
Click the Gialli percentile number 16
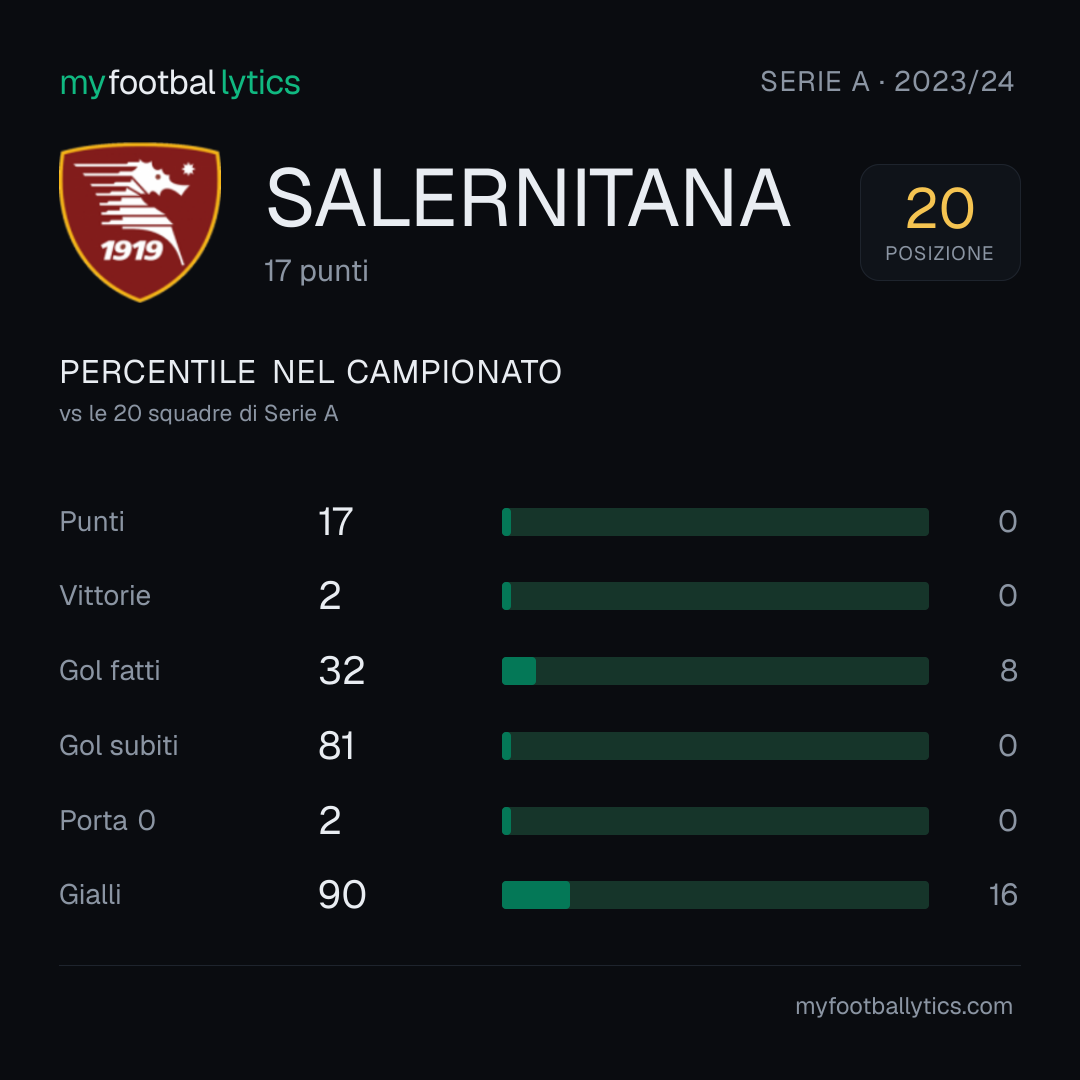(x=1003, y=895)
